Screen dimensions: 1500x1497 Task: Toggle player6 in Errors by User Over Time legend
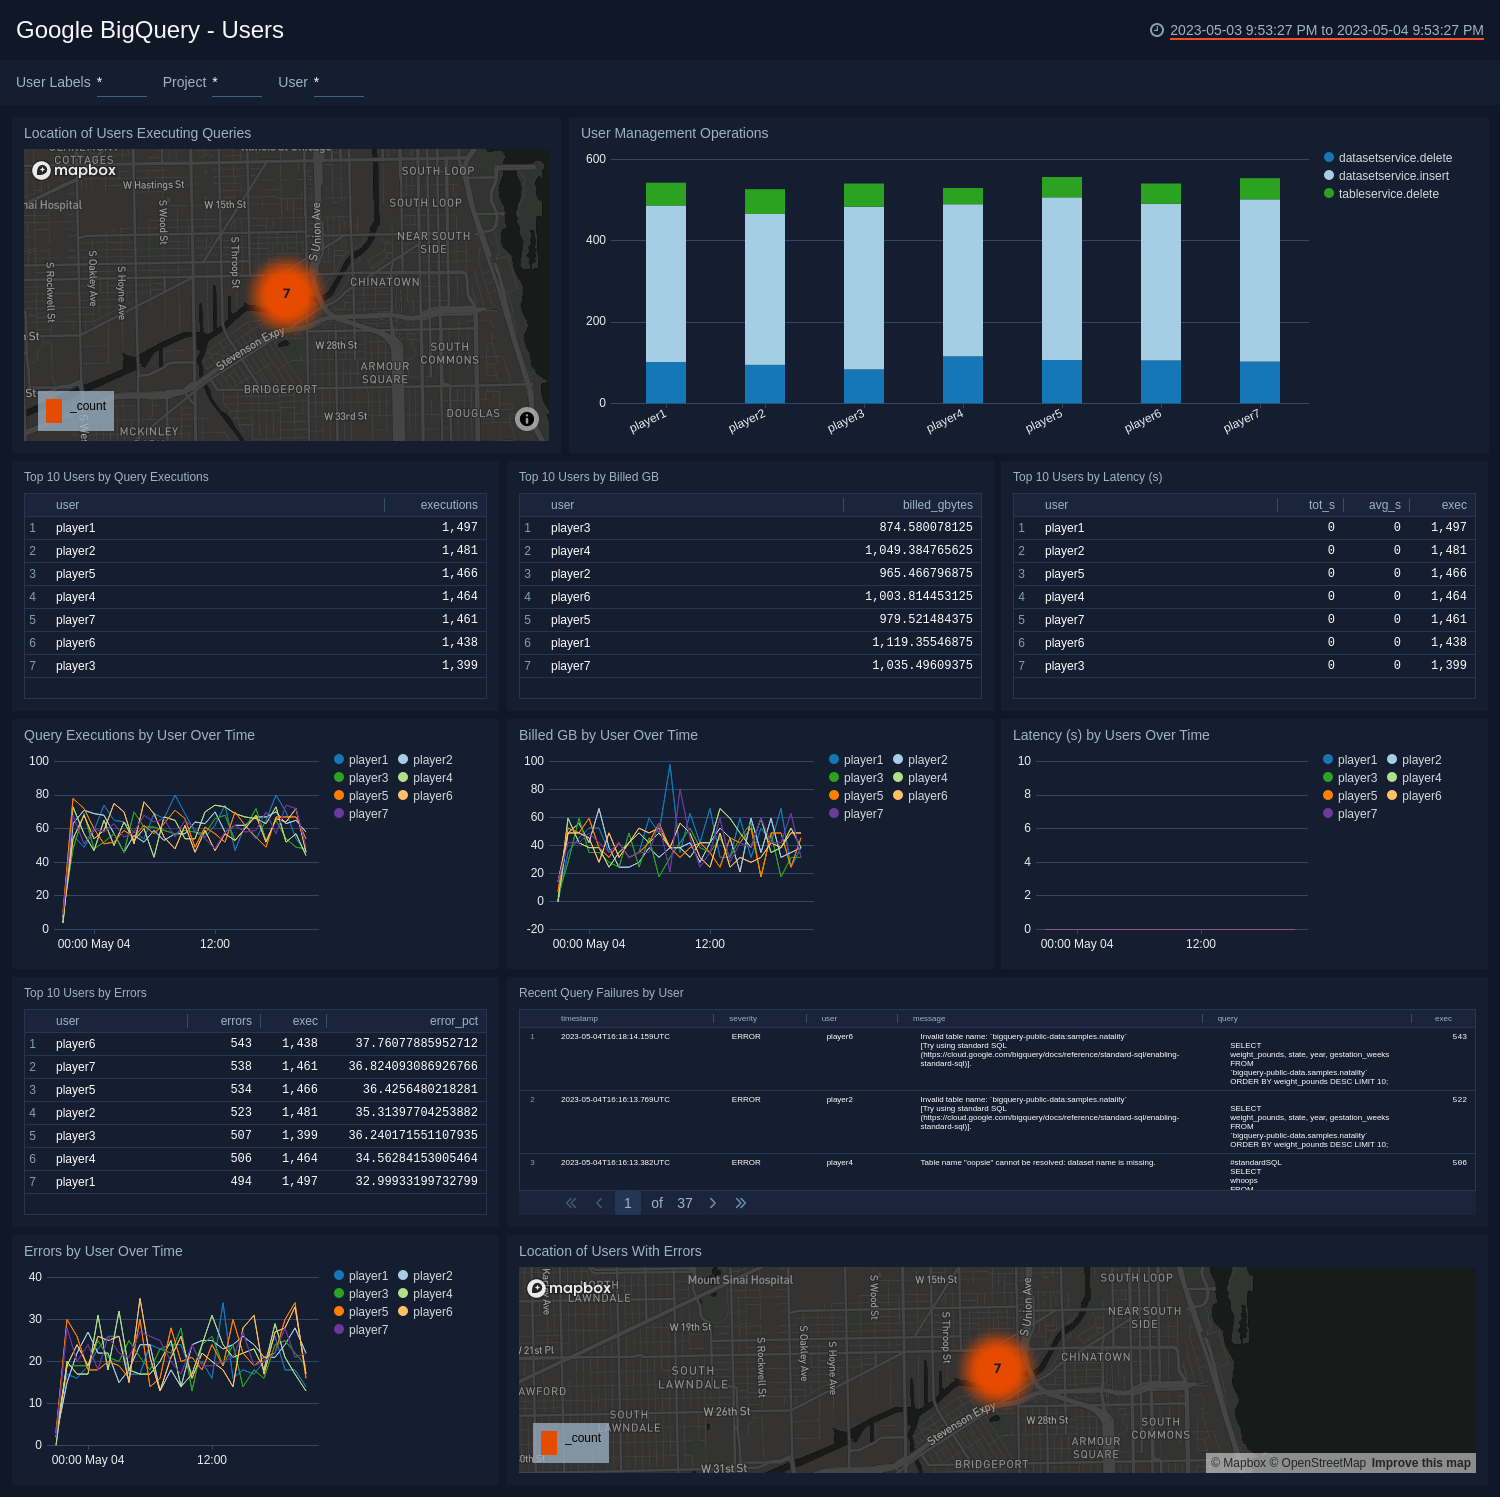coord(425,1312)
